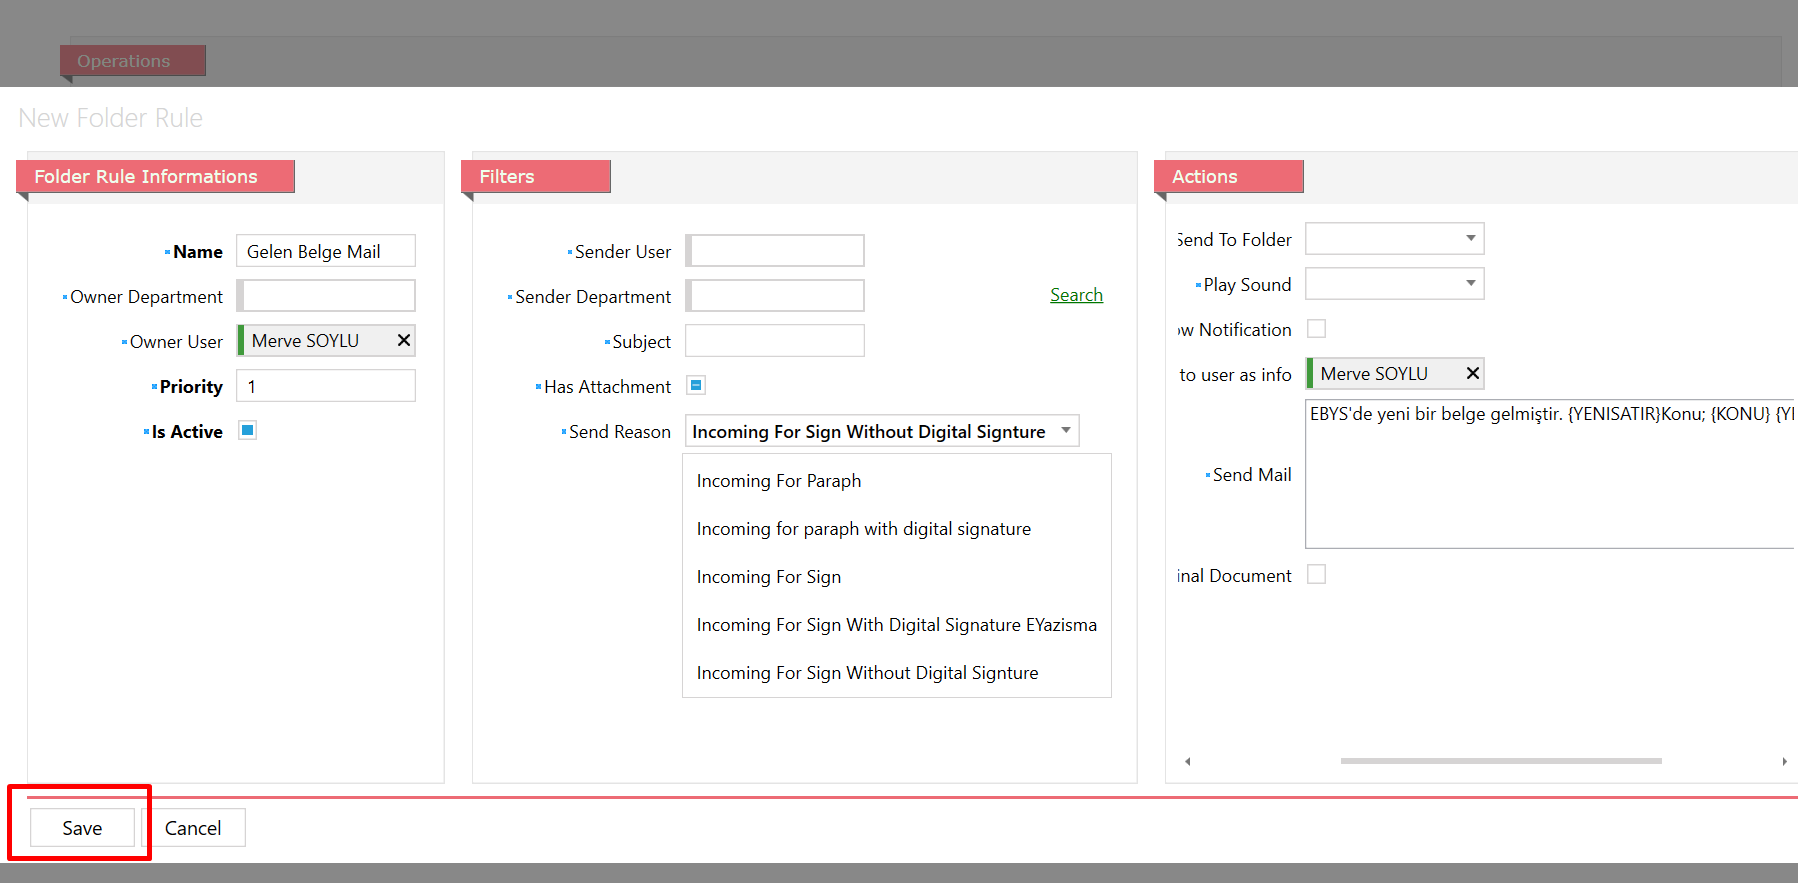
Task: Enable the Show Notification checkbox
Action: pyautogui.click(x=1317, y=329)
